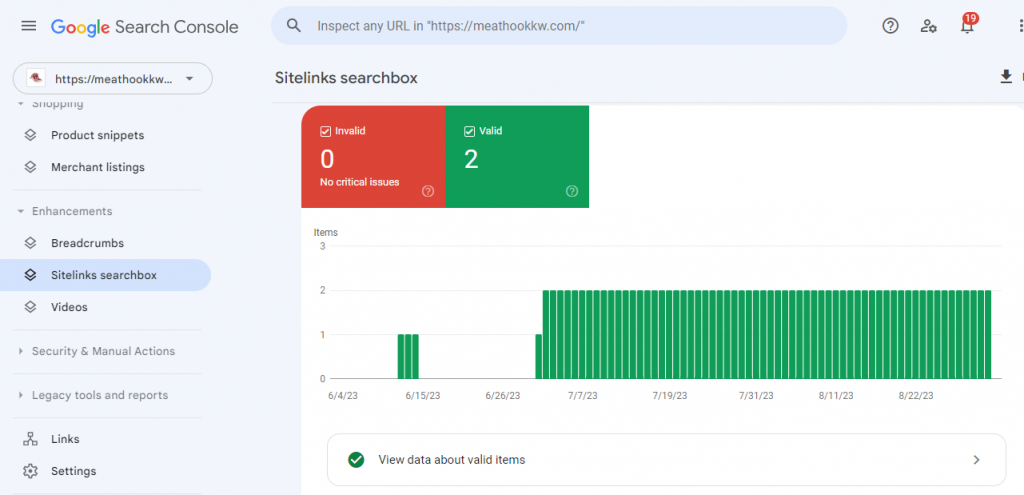This screenshot has height=495, width=1024.
Task: Toggle the Valid checkbox
Action: point(469,131)
